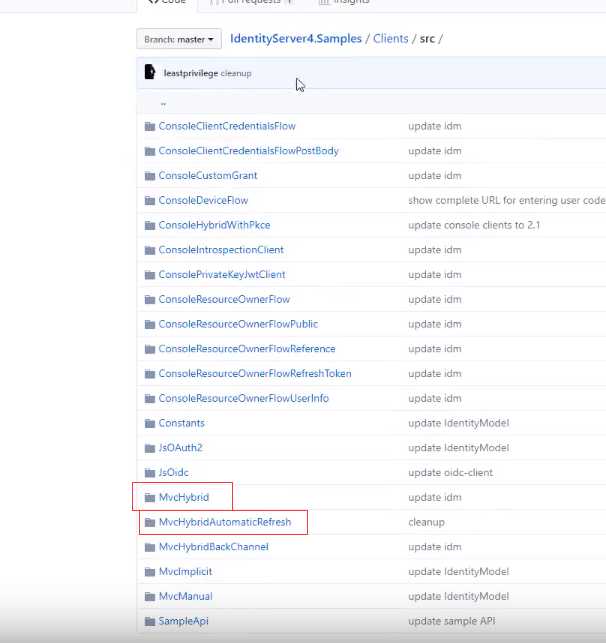606x643 pixels.
Task: Open the leastprivilege author link
Action: [191, 73]
